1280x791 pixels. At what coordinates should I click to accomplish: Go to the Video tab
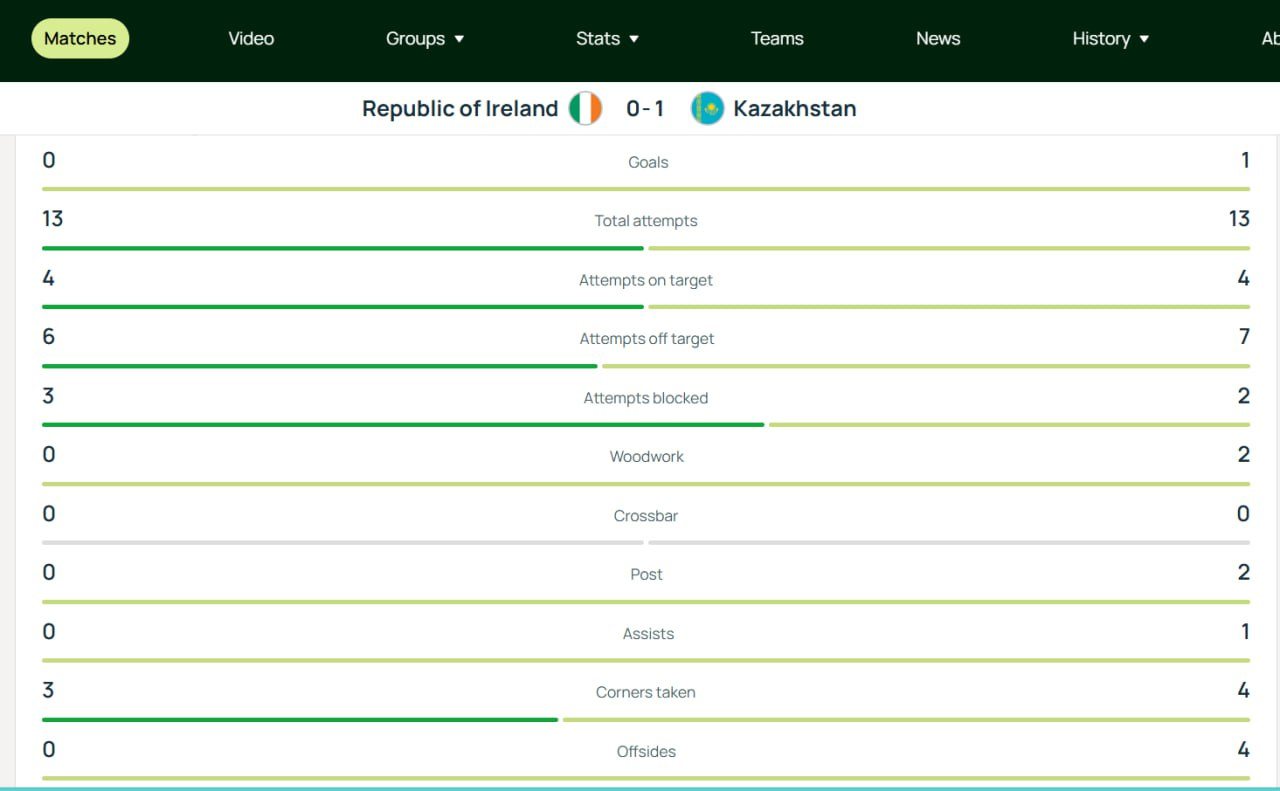tap(251, 39)
